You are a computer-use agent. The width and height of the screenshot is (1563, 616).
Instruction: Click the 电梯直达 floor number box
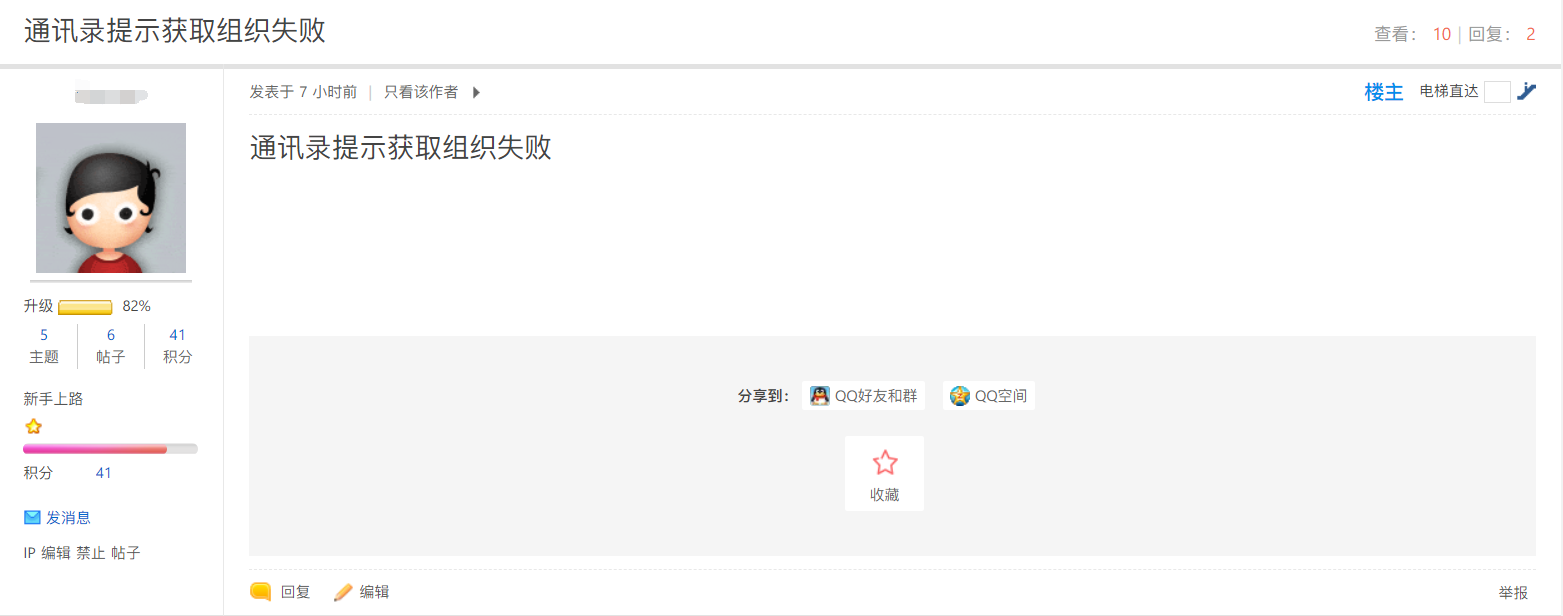click(1497, 92)
